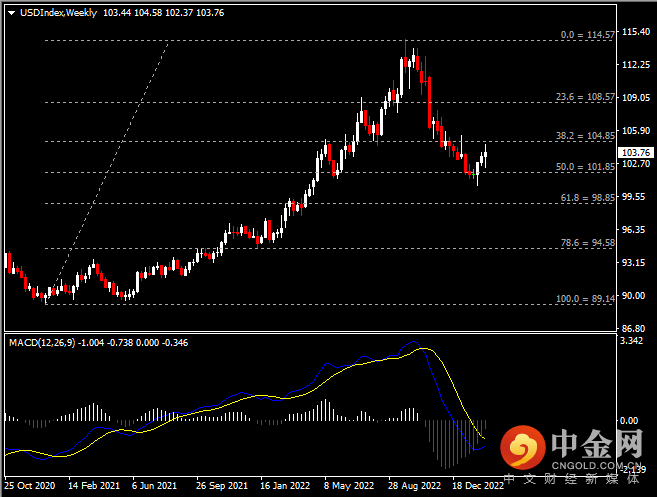Click the 0.0 = 114.57 Fibonacci label
The width and height of the screenshot is (657, 497).
(586, 35)
